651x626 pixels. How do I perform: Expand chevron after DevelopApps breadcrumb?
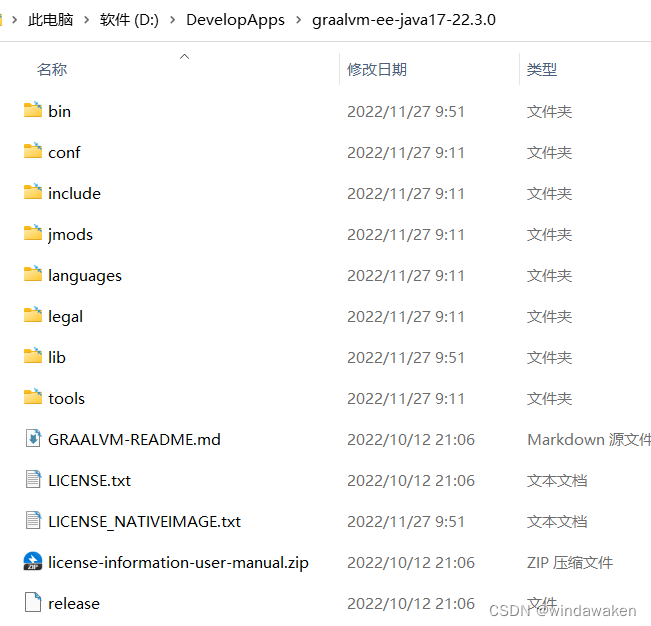coord(299,20)
